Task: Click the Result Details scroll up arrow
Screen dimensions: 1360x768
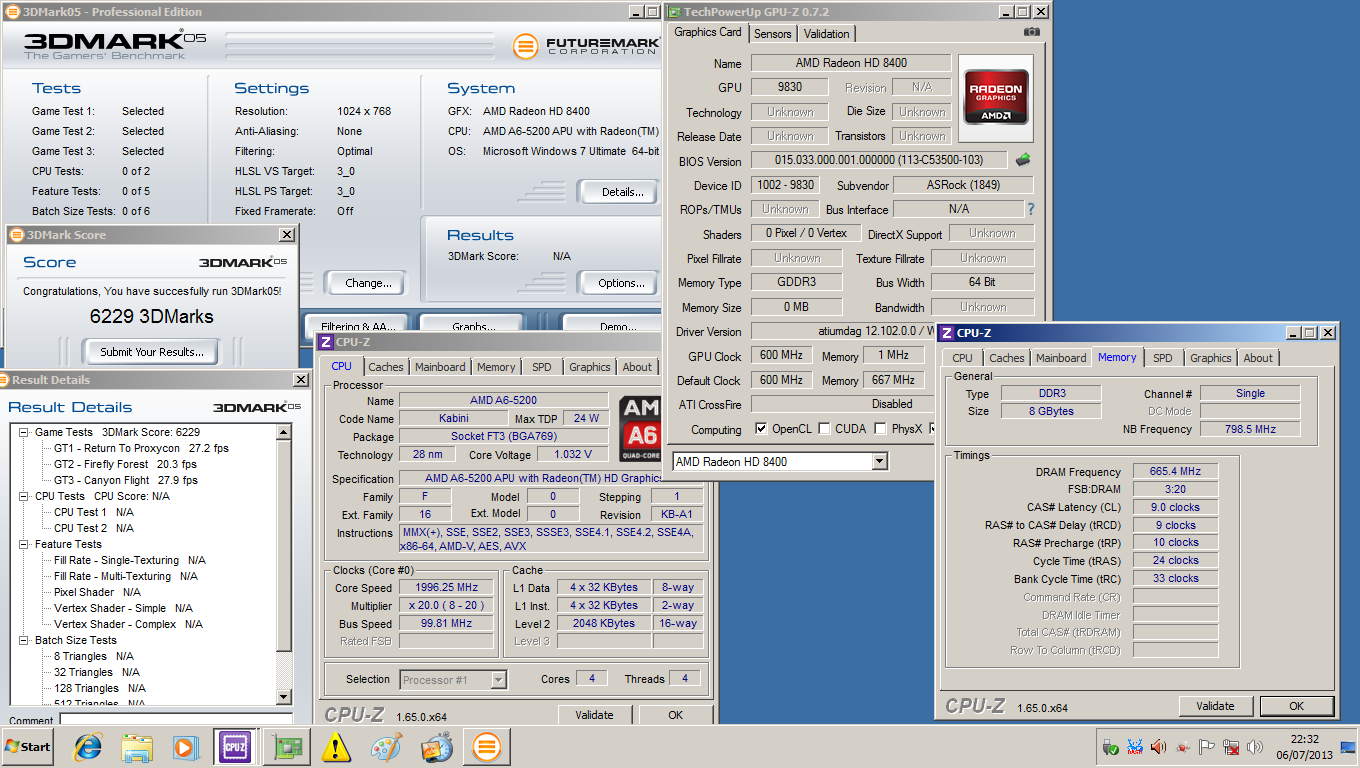Action: pyautogui.click(x=283, y=432)
